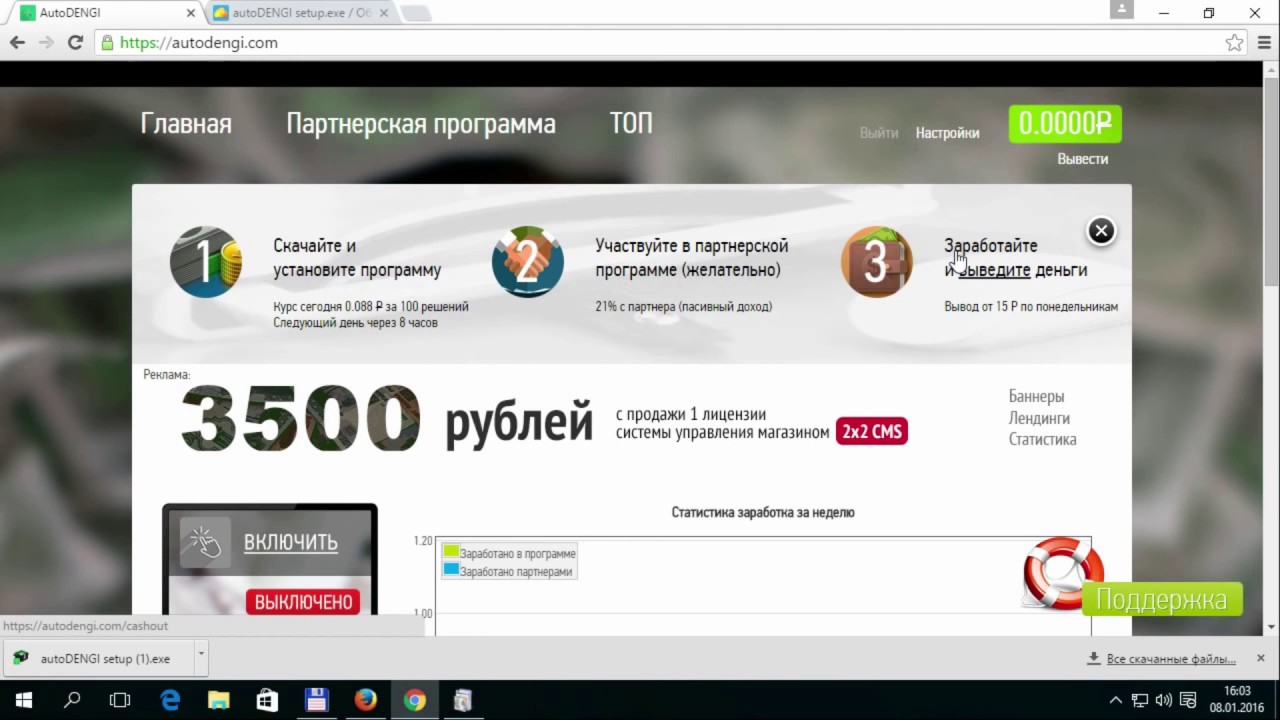Viewport: 1280px width, 720px height.
Task: Open Action Center notification icon
Action: tap(1188, 700)
